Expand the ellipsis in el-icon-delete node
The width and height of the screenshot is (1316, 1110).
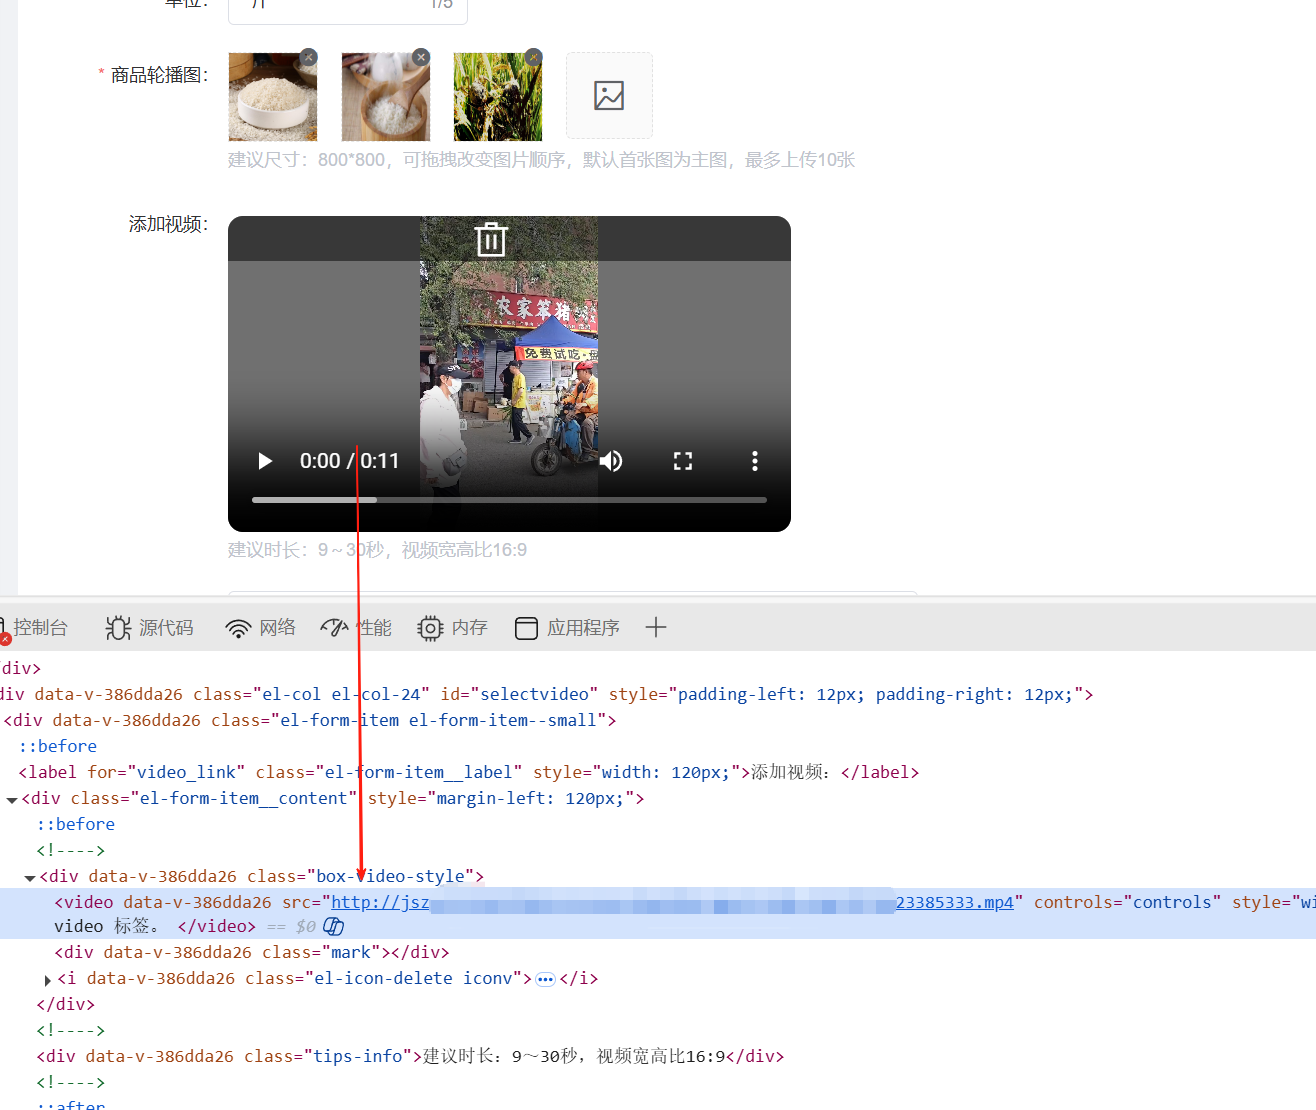(x=545, y=979)
